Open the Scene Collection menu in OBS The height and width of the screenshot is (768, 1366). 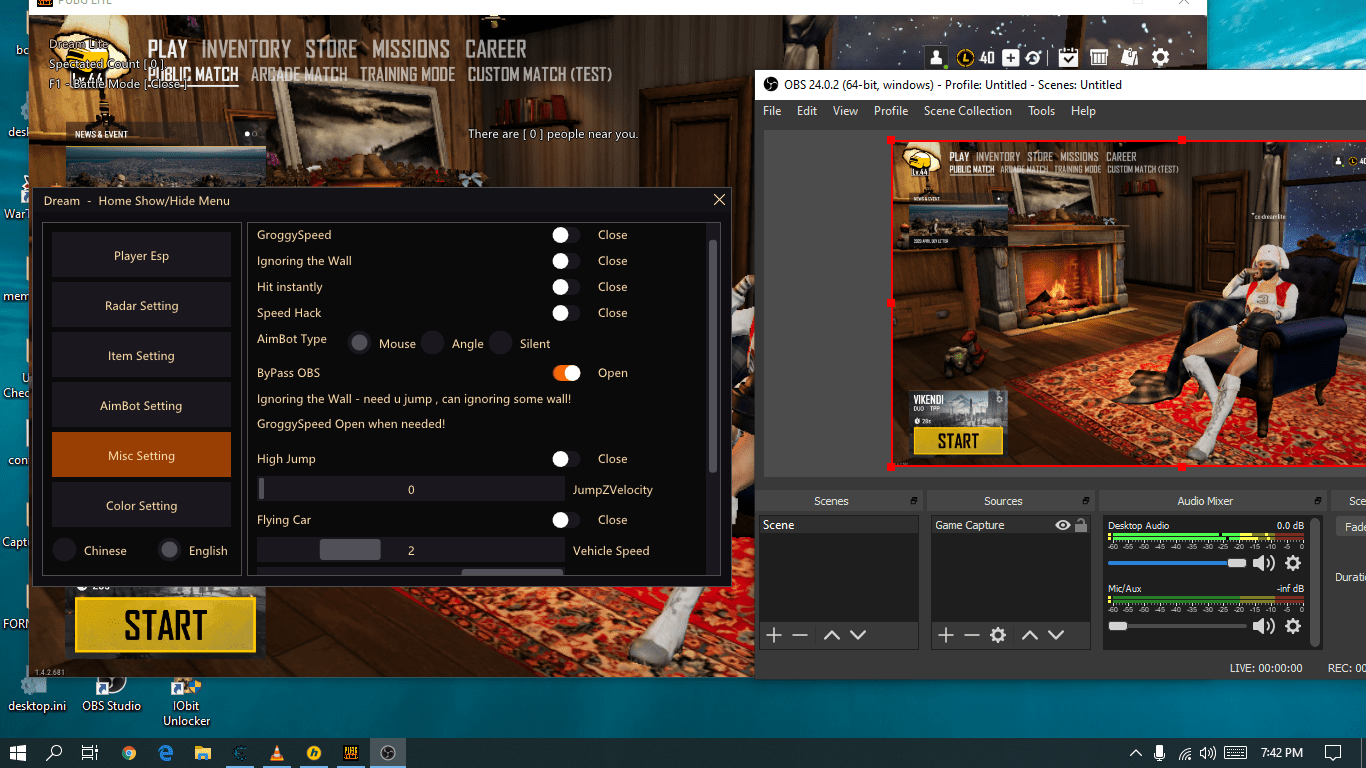click(968, 111)
